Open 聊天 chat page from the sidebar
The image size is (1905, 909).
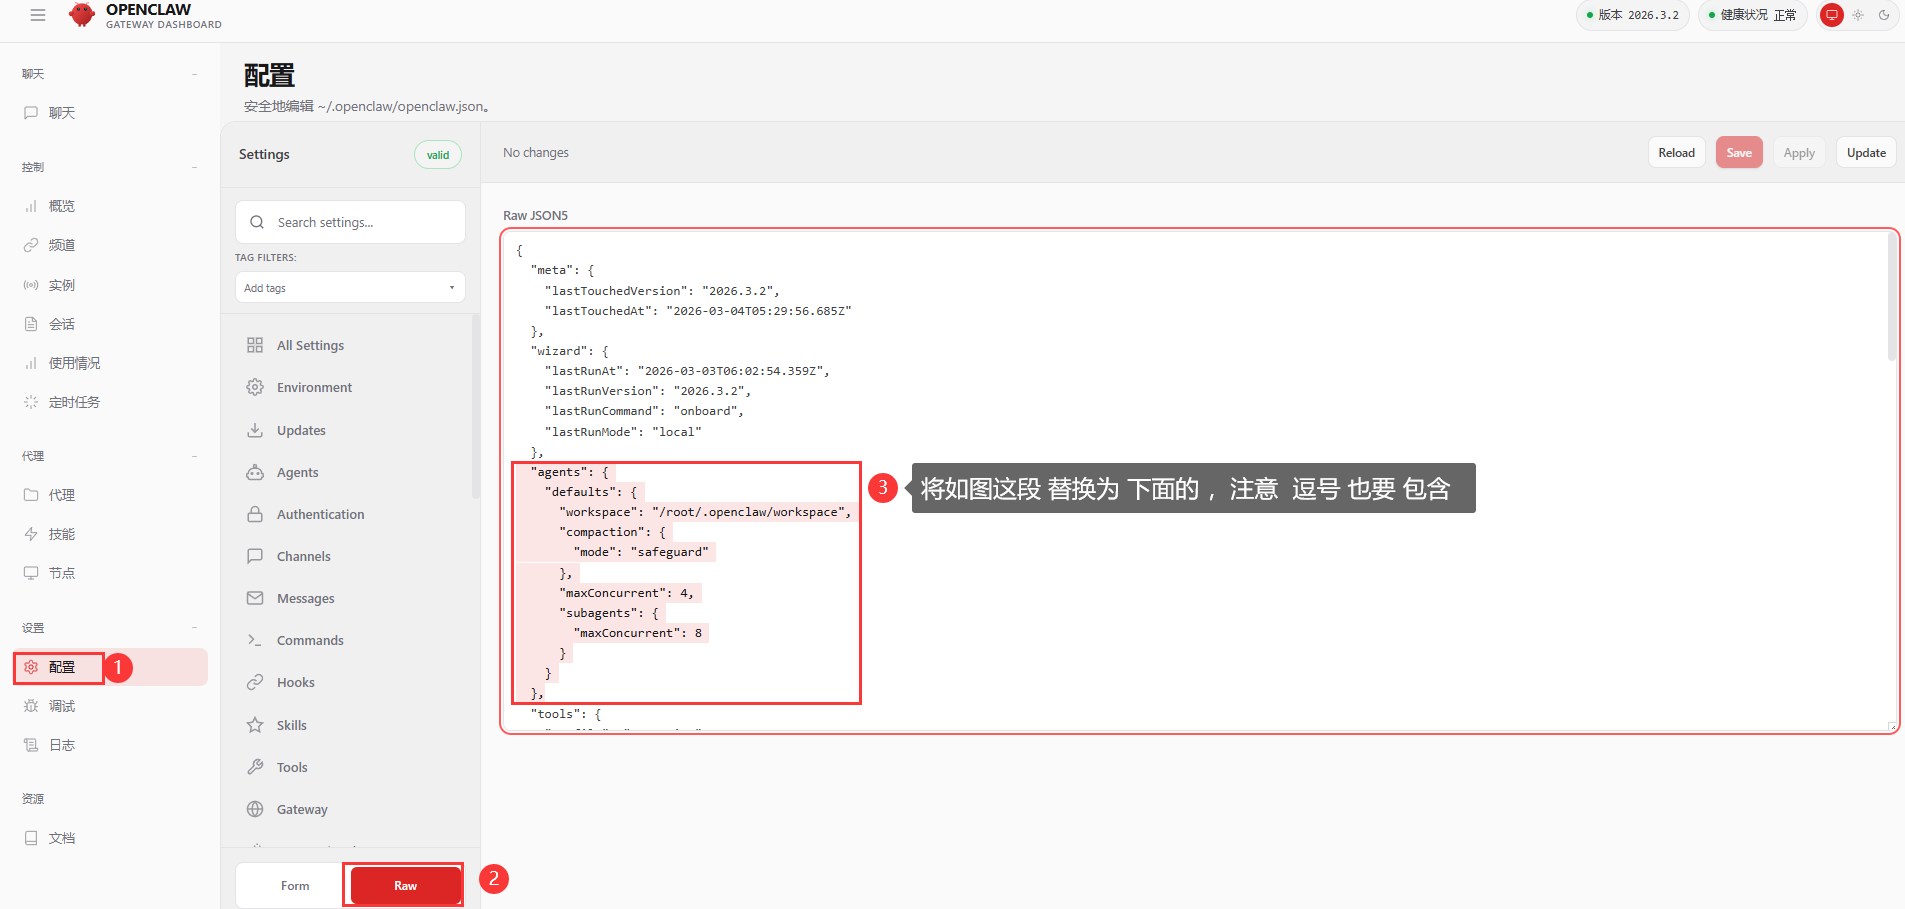point(62,113)
